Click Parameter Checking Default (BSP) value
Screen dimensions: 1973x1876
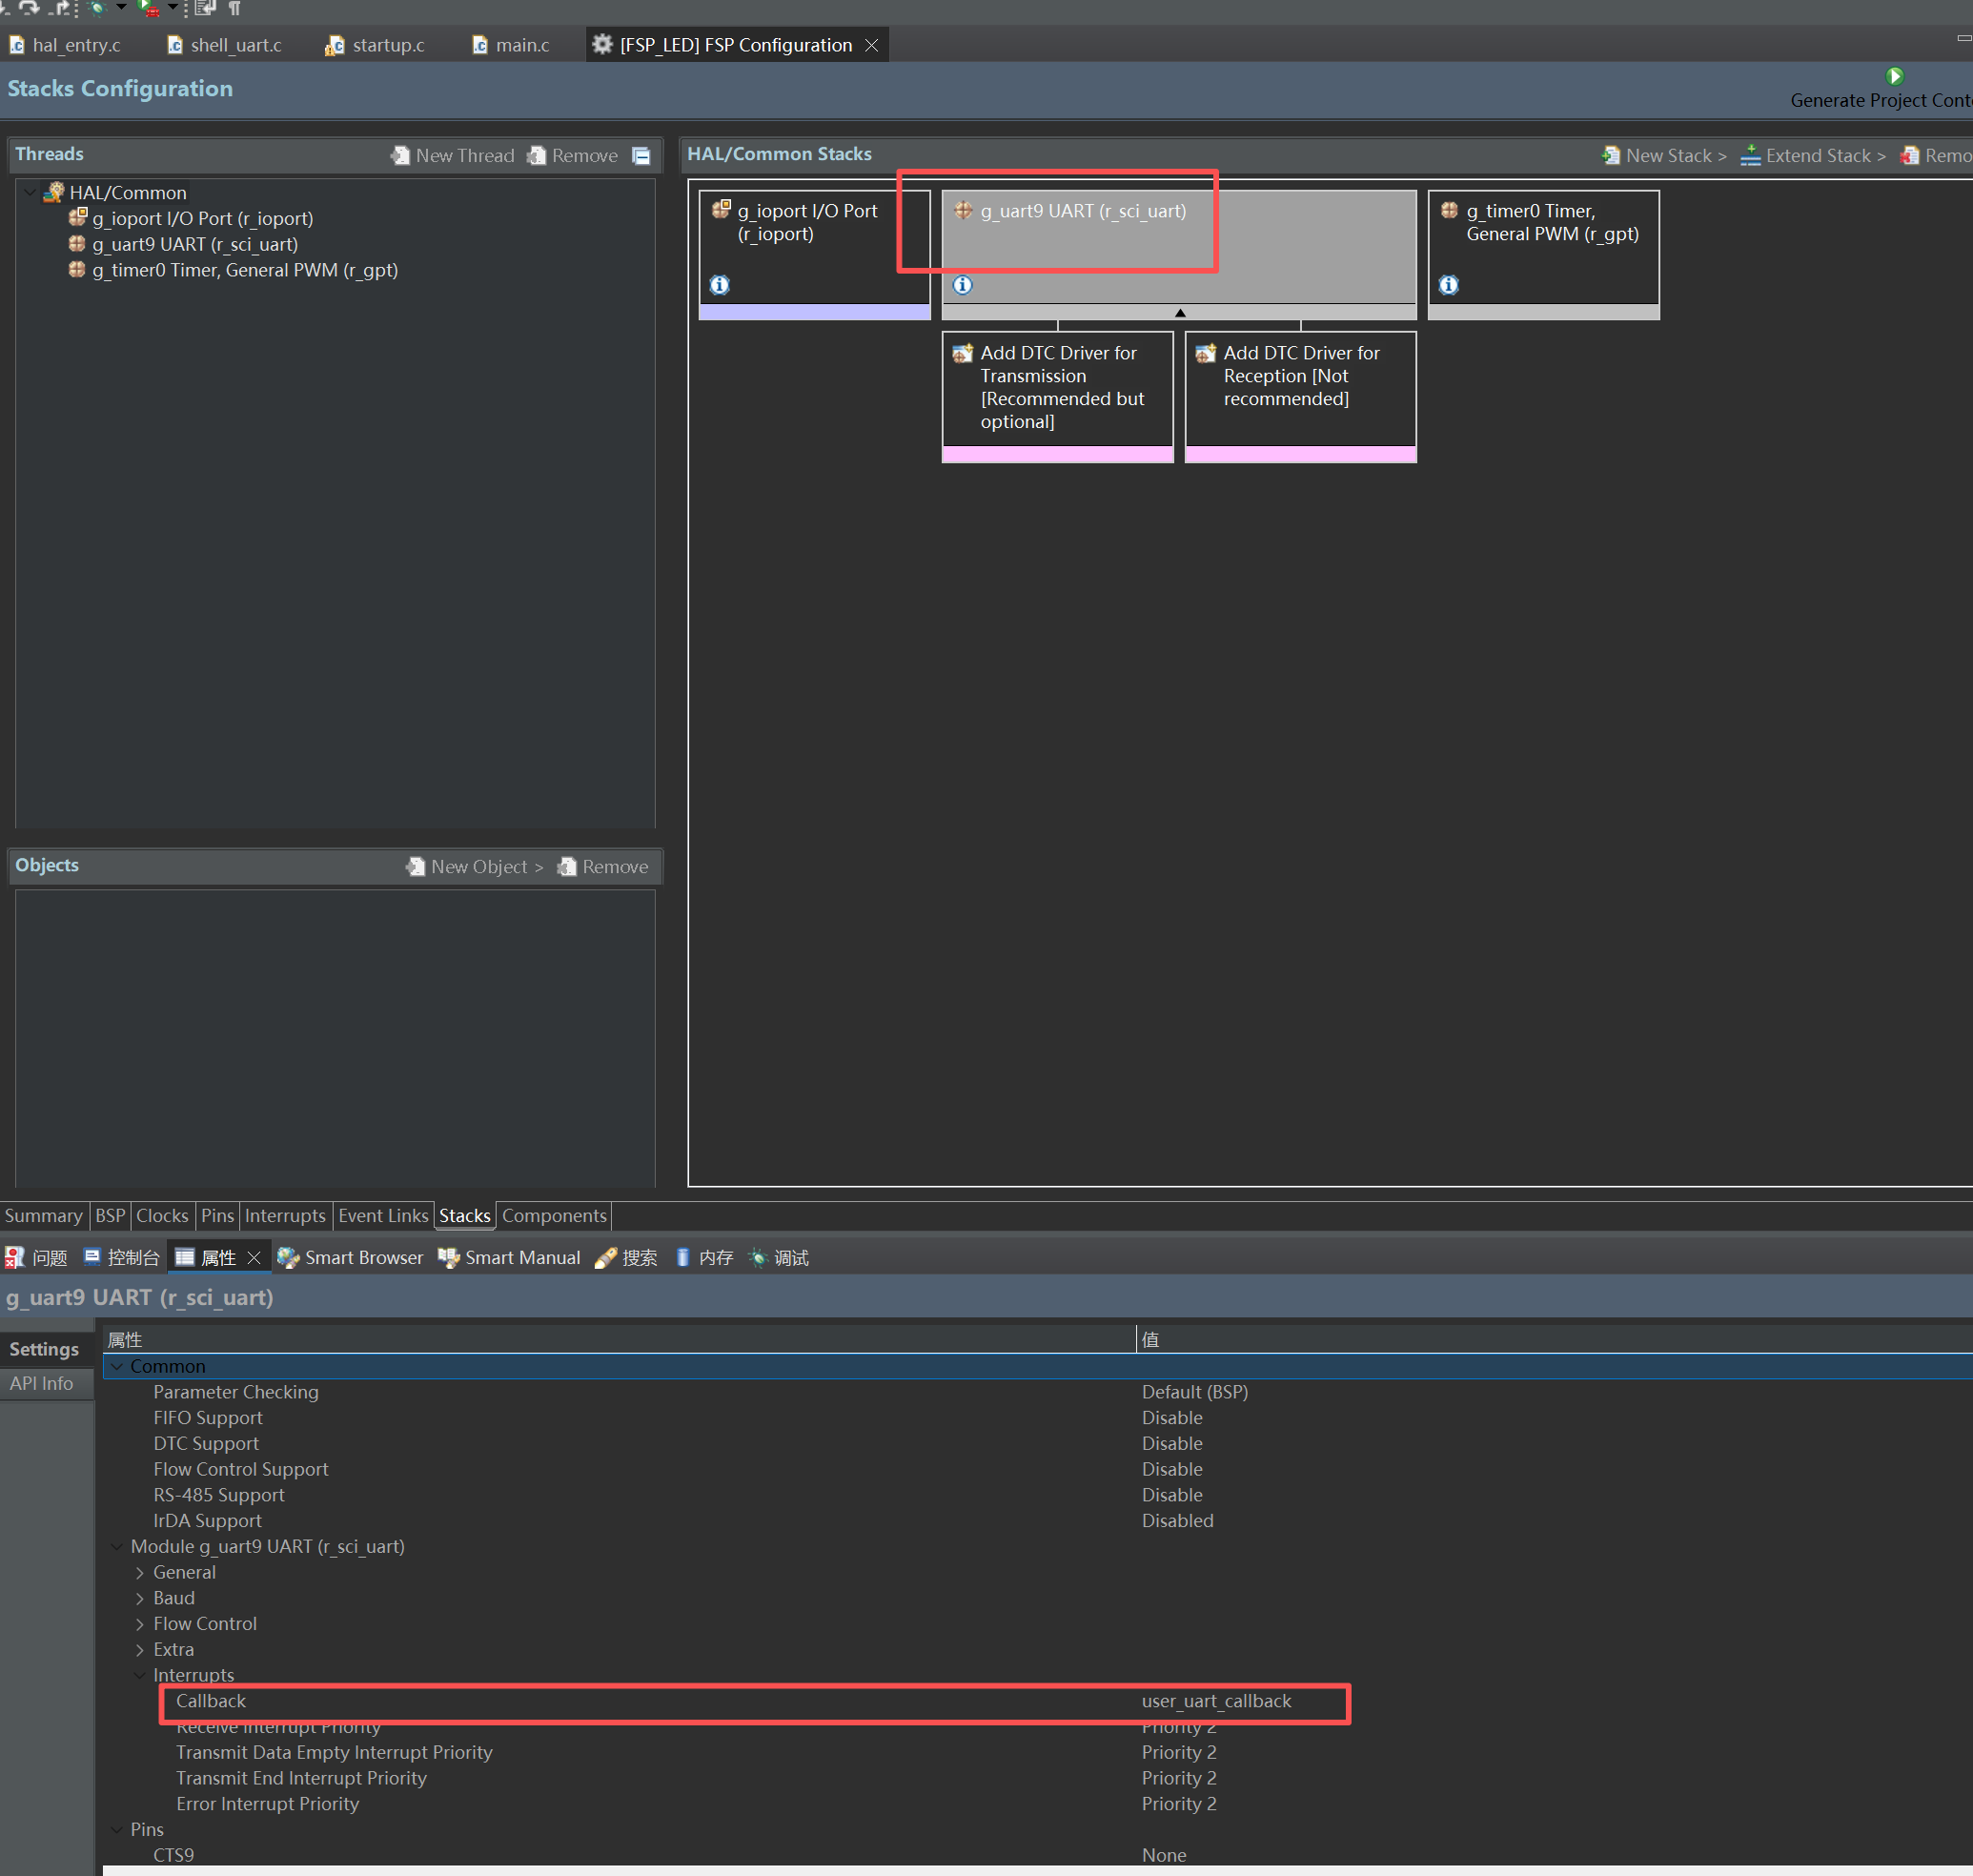[x=1195, y=1392]
